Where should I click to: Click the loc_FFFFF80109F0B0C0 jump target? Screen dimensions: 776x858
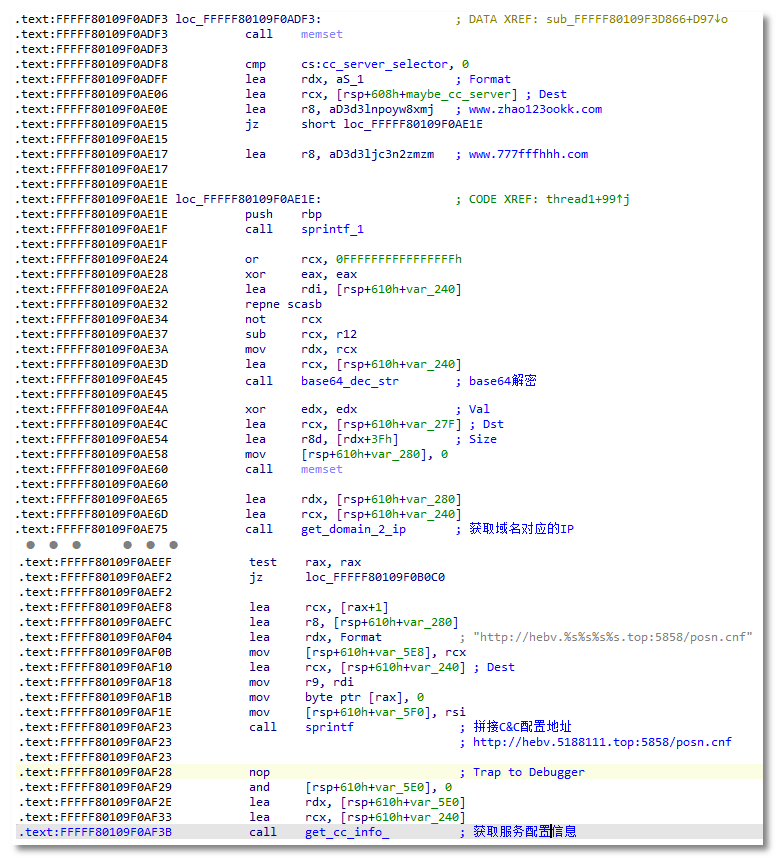375,577
